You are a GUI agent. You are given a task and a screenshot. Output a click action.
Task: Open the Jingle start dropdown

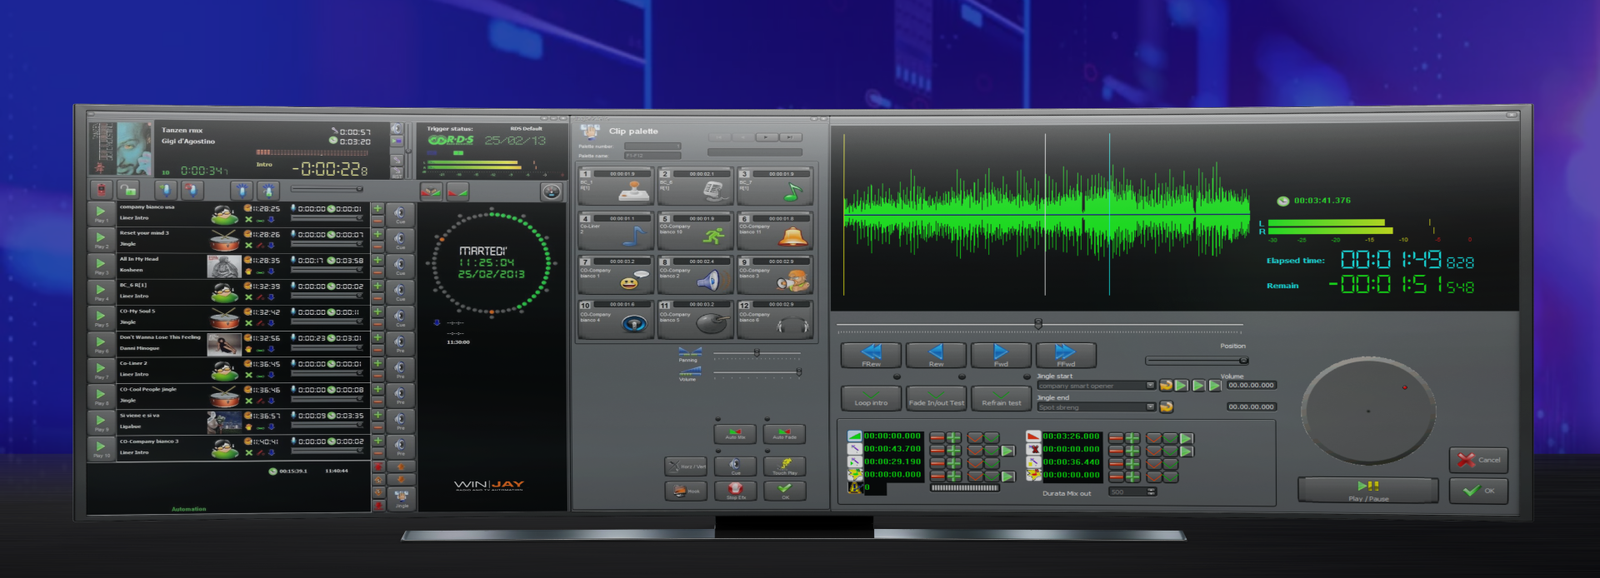click(x=1150, y=385)
